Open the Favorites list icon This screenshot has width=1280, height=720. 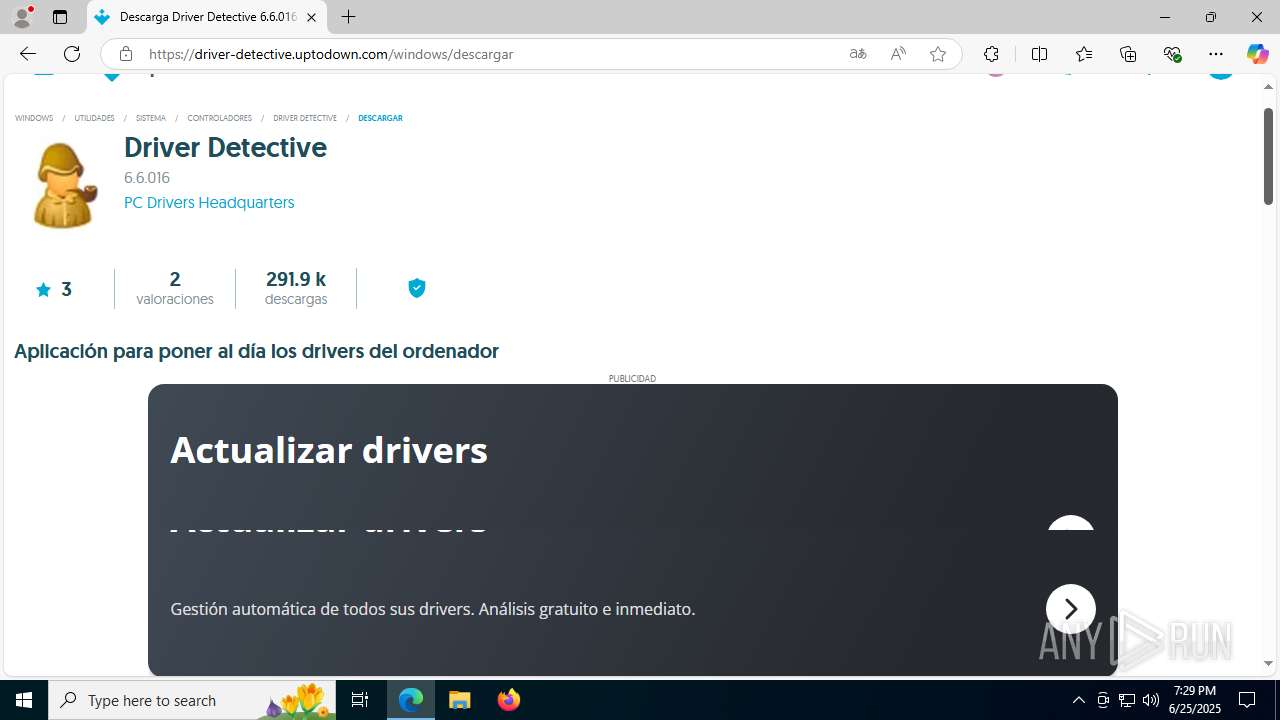[1084, 54]
